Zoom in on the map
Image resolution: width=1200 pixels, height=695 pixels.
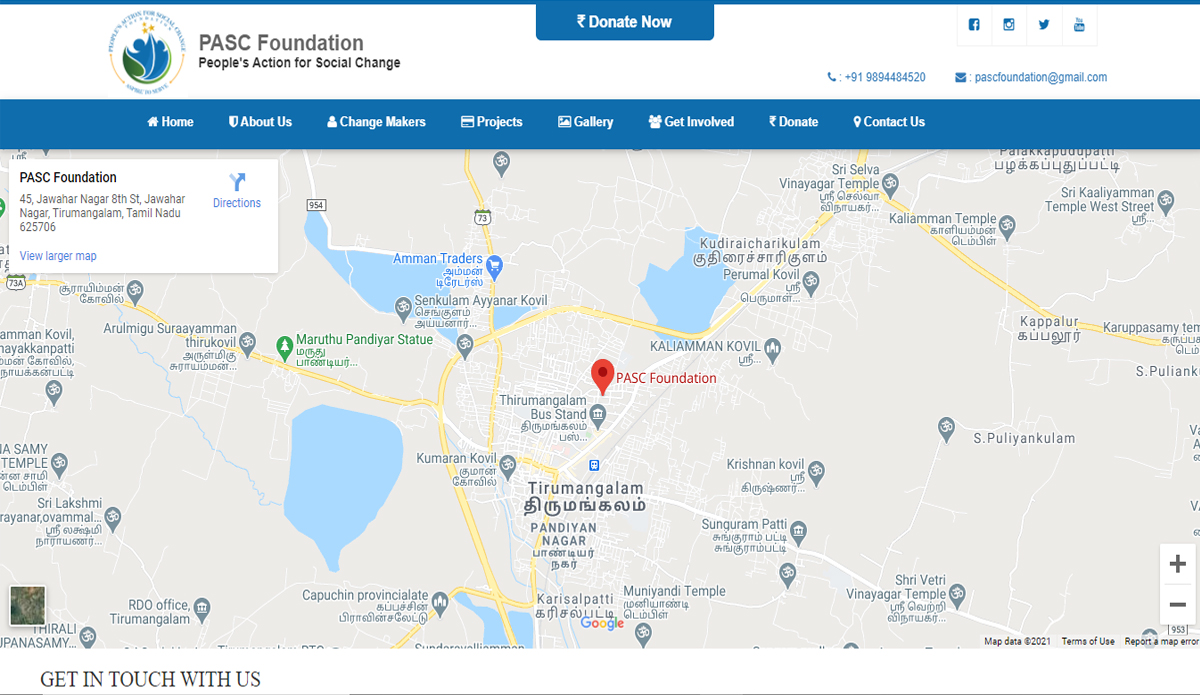coord(1177,564)
